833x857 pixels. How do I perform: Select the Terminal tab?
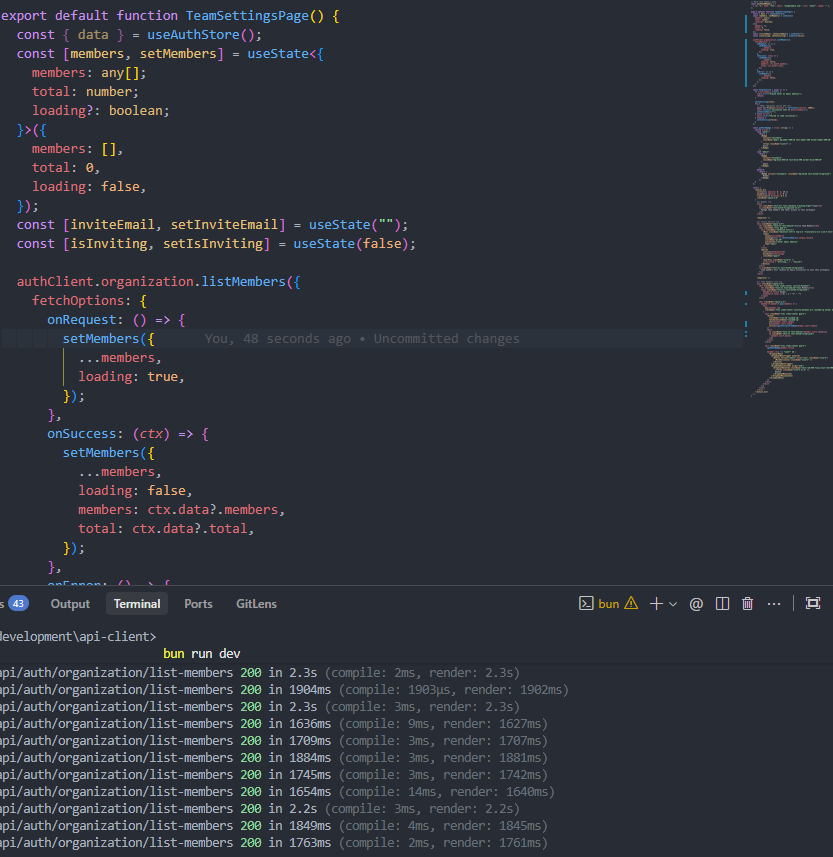point(137,604)
